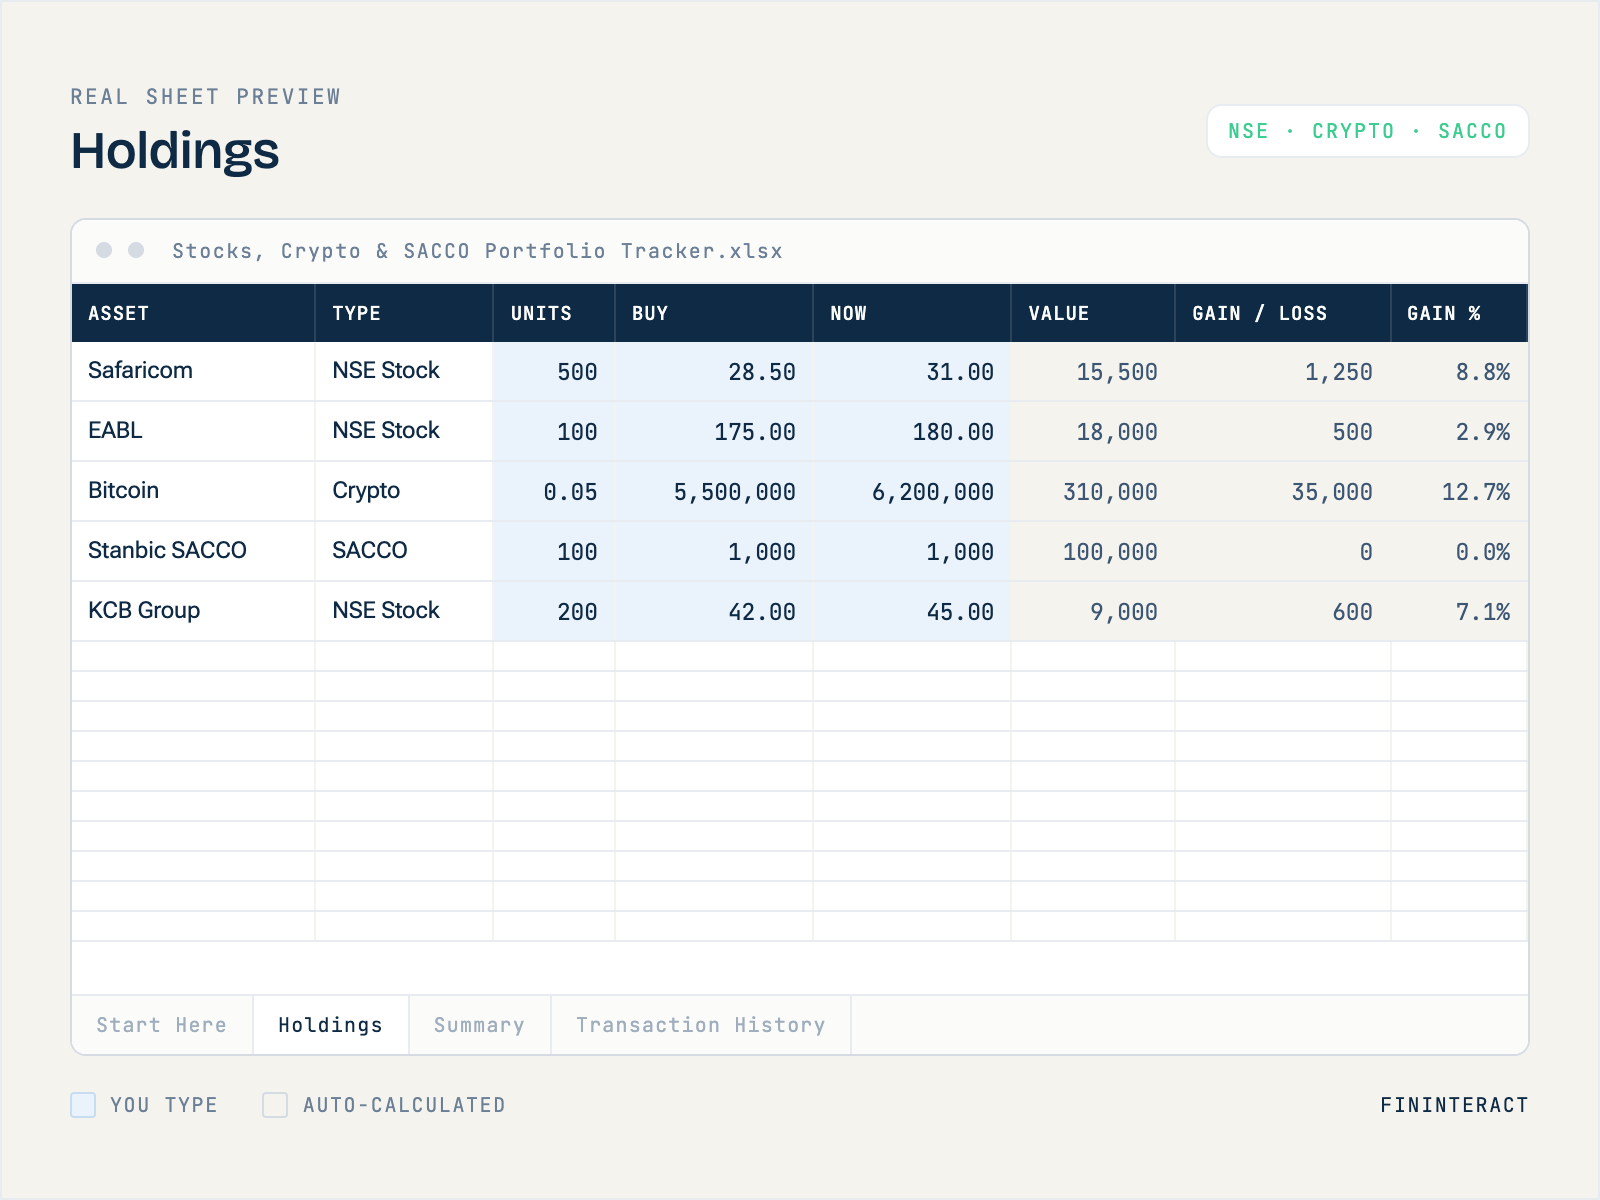
Task: Click the KCB Group asset cell
Action: (x=193, y=611)
